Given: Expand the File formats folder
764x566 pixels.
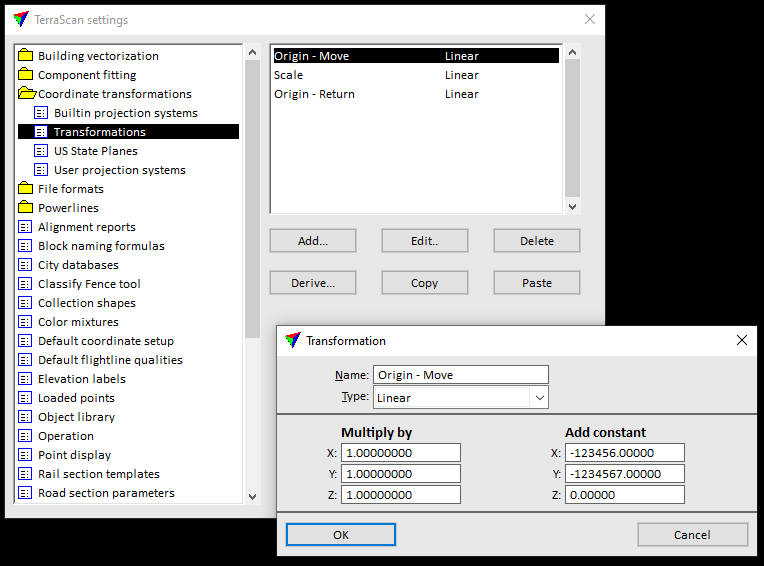Looking at the screenshot, I should point(25,189).
